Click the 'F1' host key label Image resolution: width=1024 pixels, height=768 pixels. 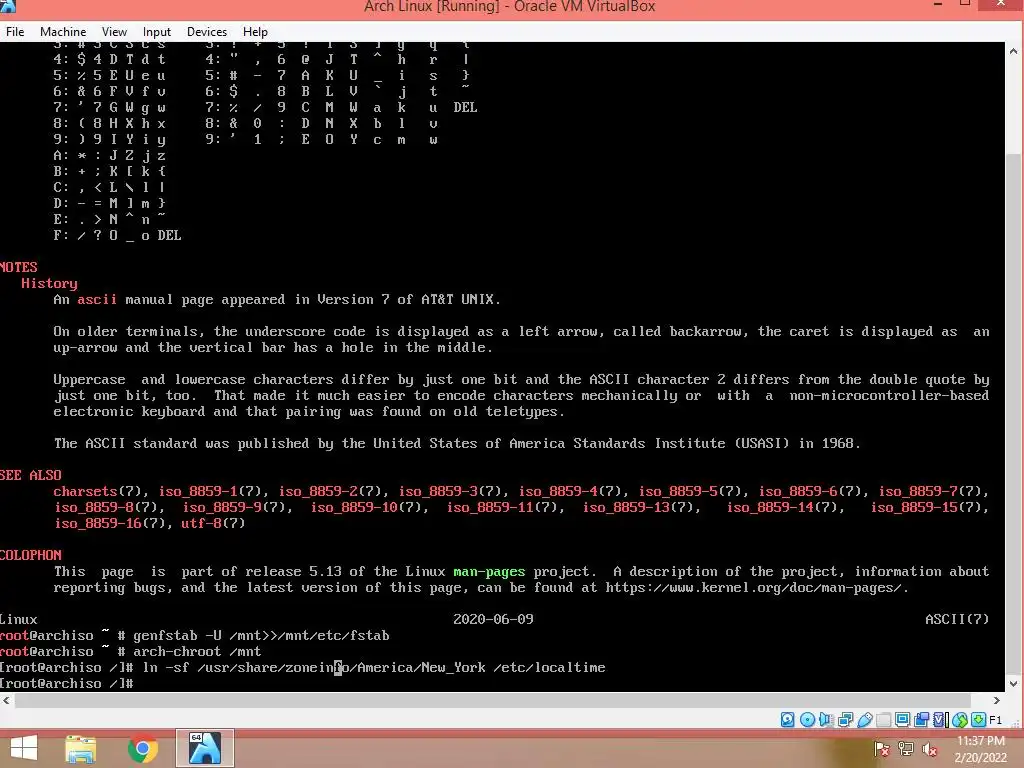click(995, 720)
